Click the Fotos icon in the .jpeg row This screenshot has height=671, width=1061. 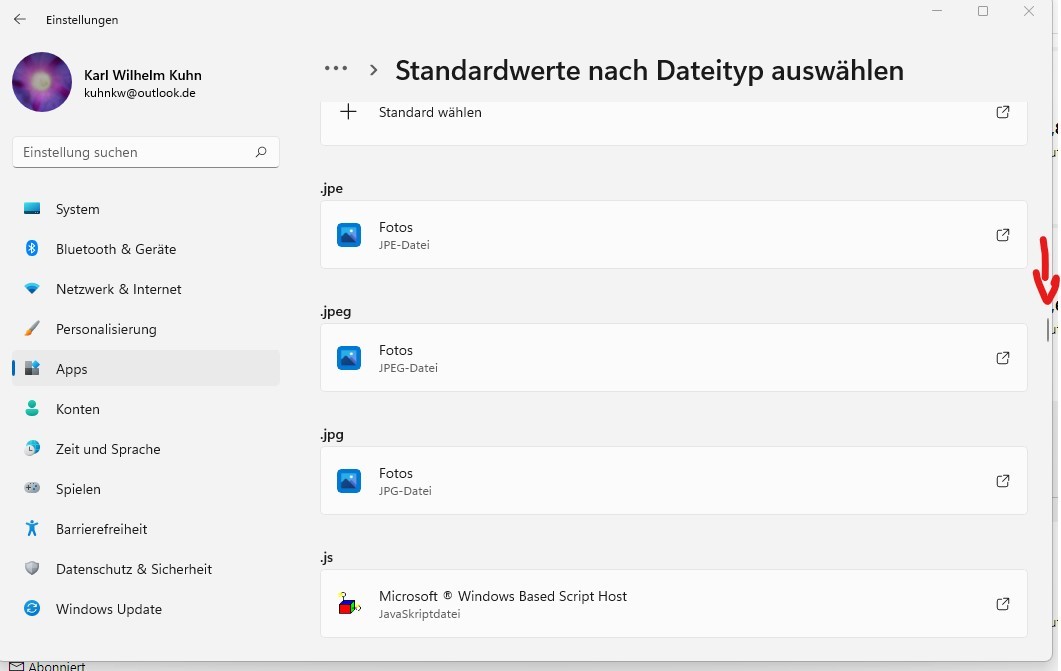pyautogui.click(x=349, y=358)
